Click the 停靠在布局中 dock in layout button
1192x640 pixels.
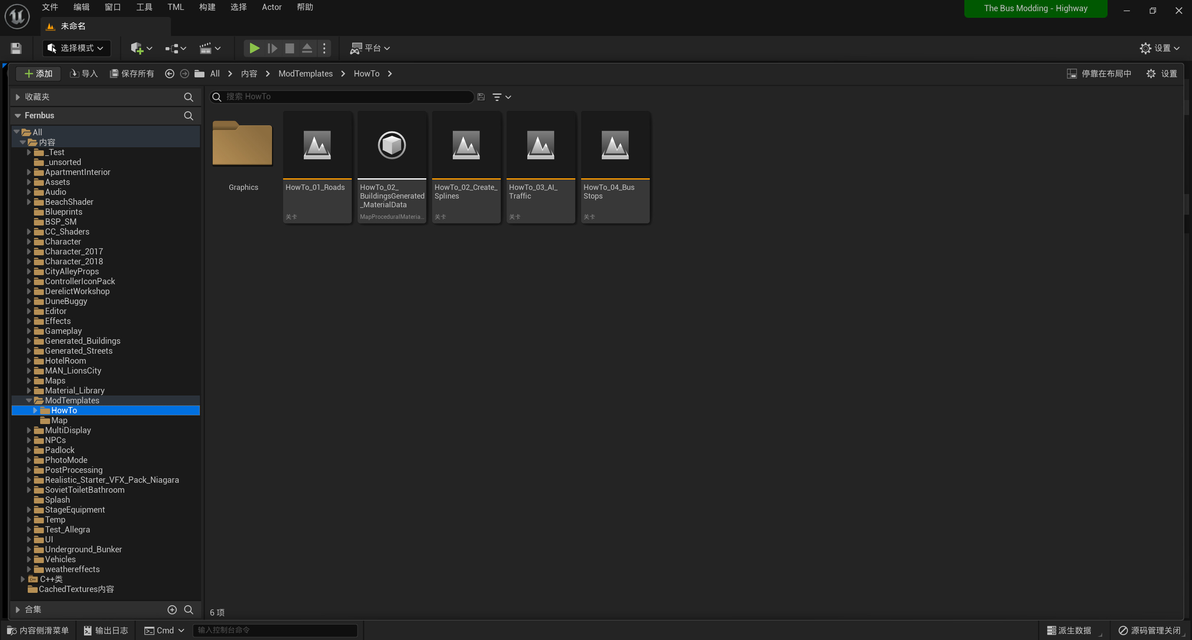click(1099, 74)
